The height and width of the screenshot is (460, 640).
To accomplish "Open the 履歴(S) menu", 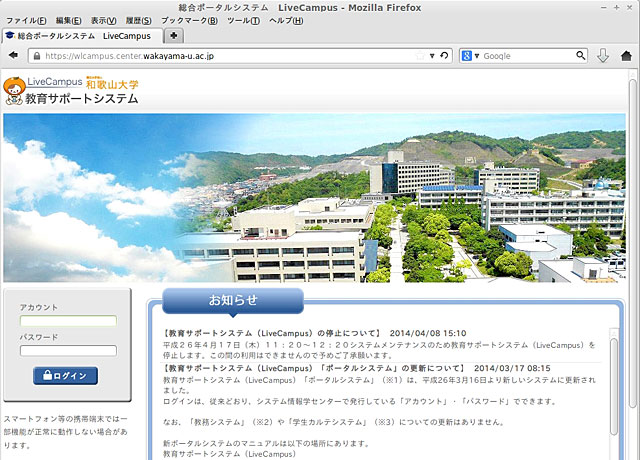I will pyautogui.click(x=138, y=20).
